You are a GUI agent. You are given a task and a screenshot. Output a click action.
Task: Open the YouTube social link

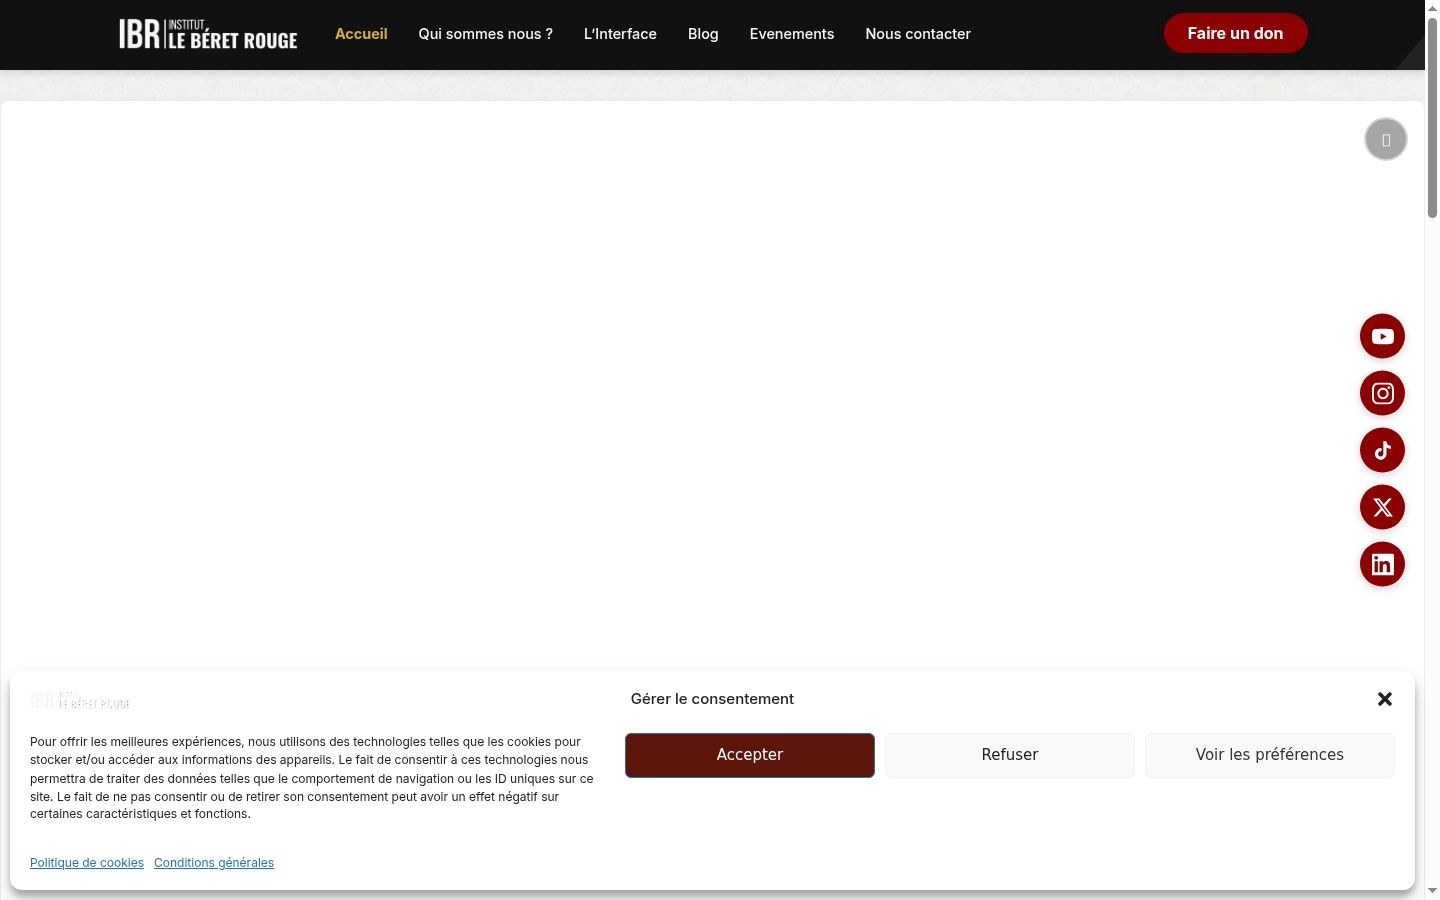click(x=1382, y=336)
